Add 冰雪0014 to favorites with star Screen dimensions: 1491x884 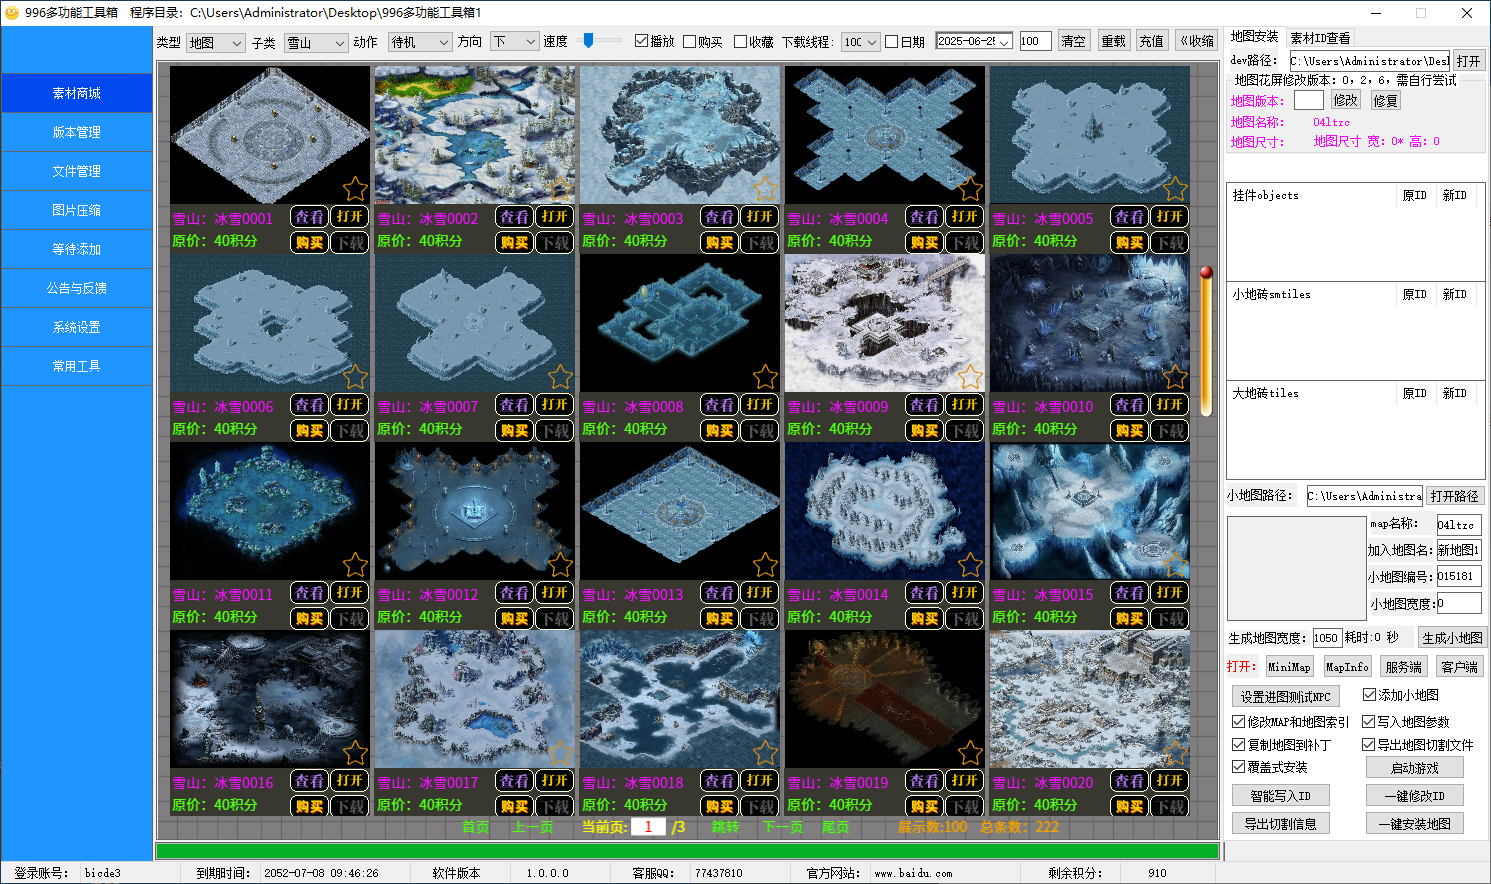[x=970, y=564]
